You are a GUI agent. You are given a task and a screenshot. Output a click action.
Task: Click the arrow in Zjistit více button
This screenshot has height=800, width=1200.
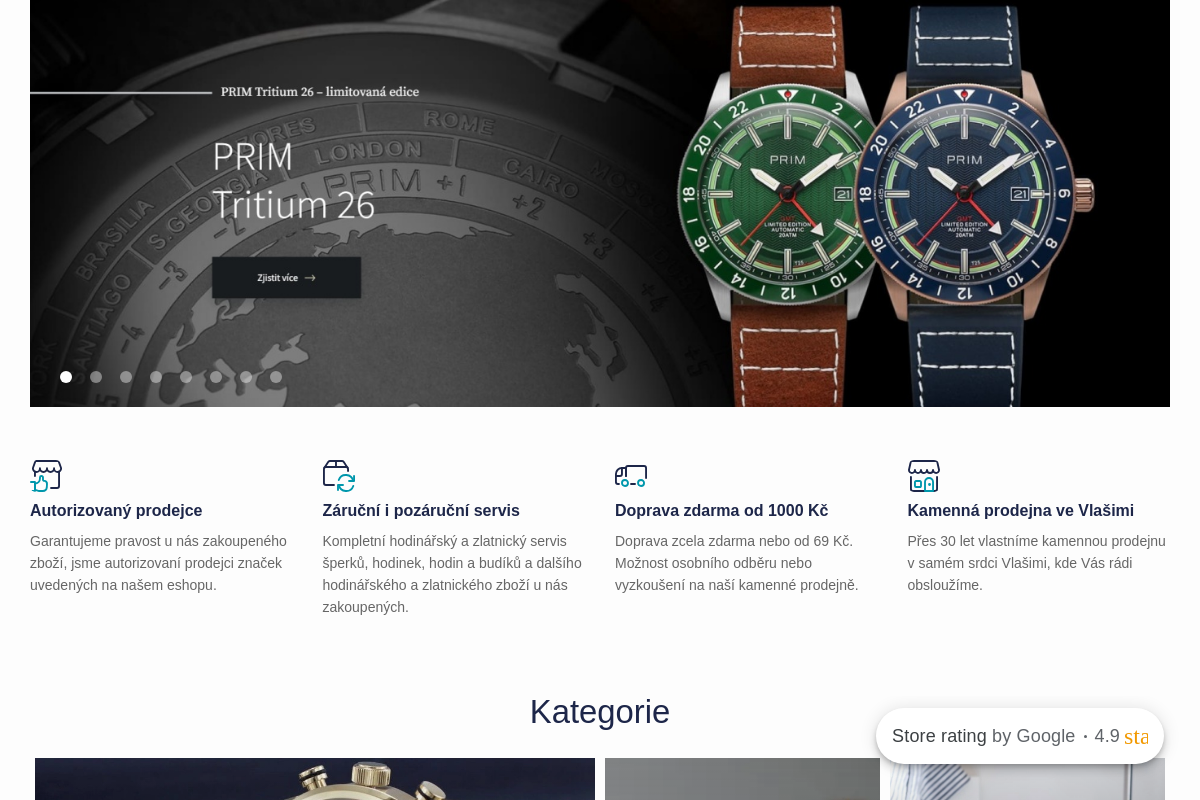pos(310,278)
